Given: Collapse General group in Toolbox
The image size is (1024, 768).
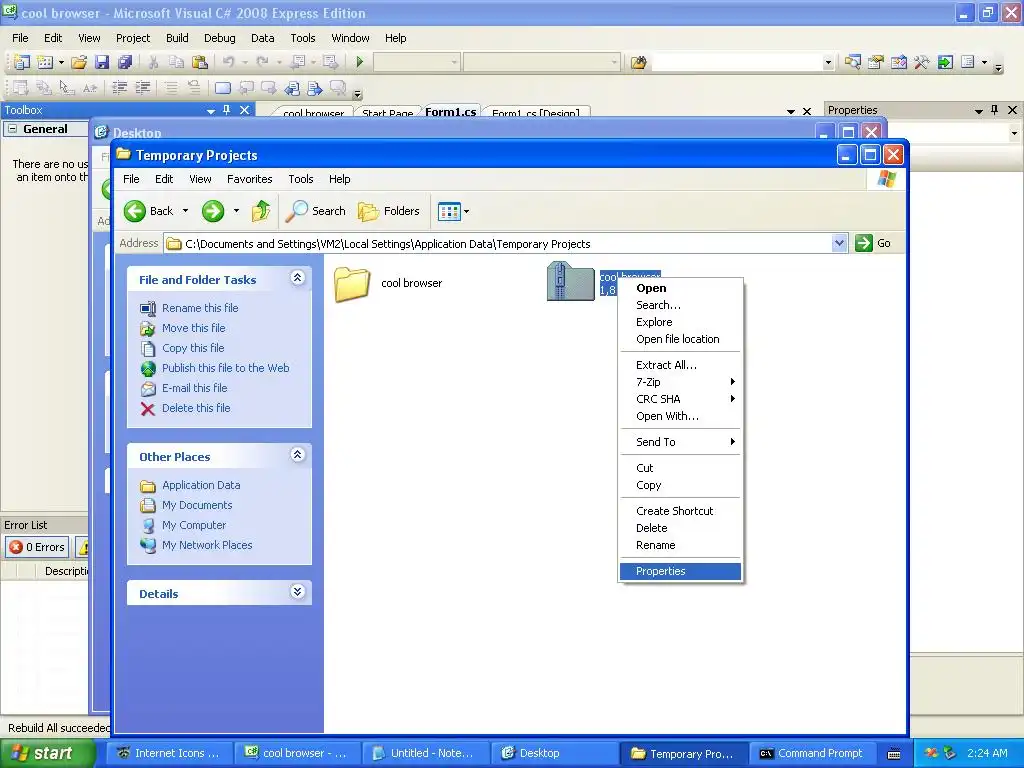Looking at the screenshot, I should [12, 129].
